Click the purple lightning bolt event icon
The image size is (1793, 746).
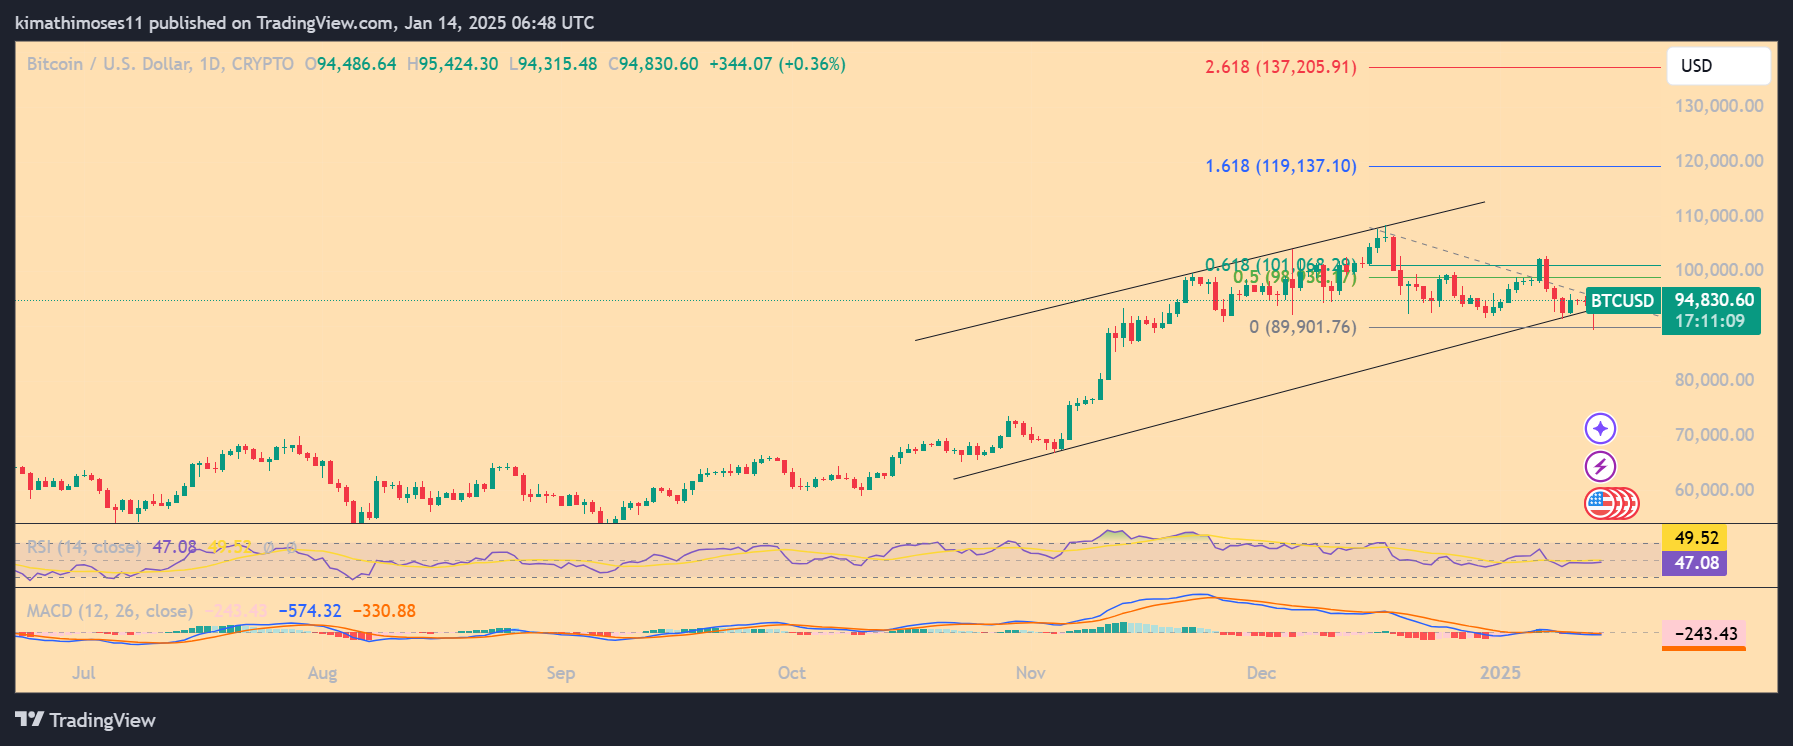coord(1600,466)
